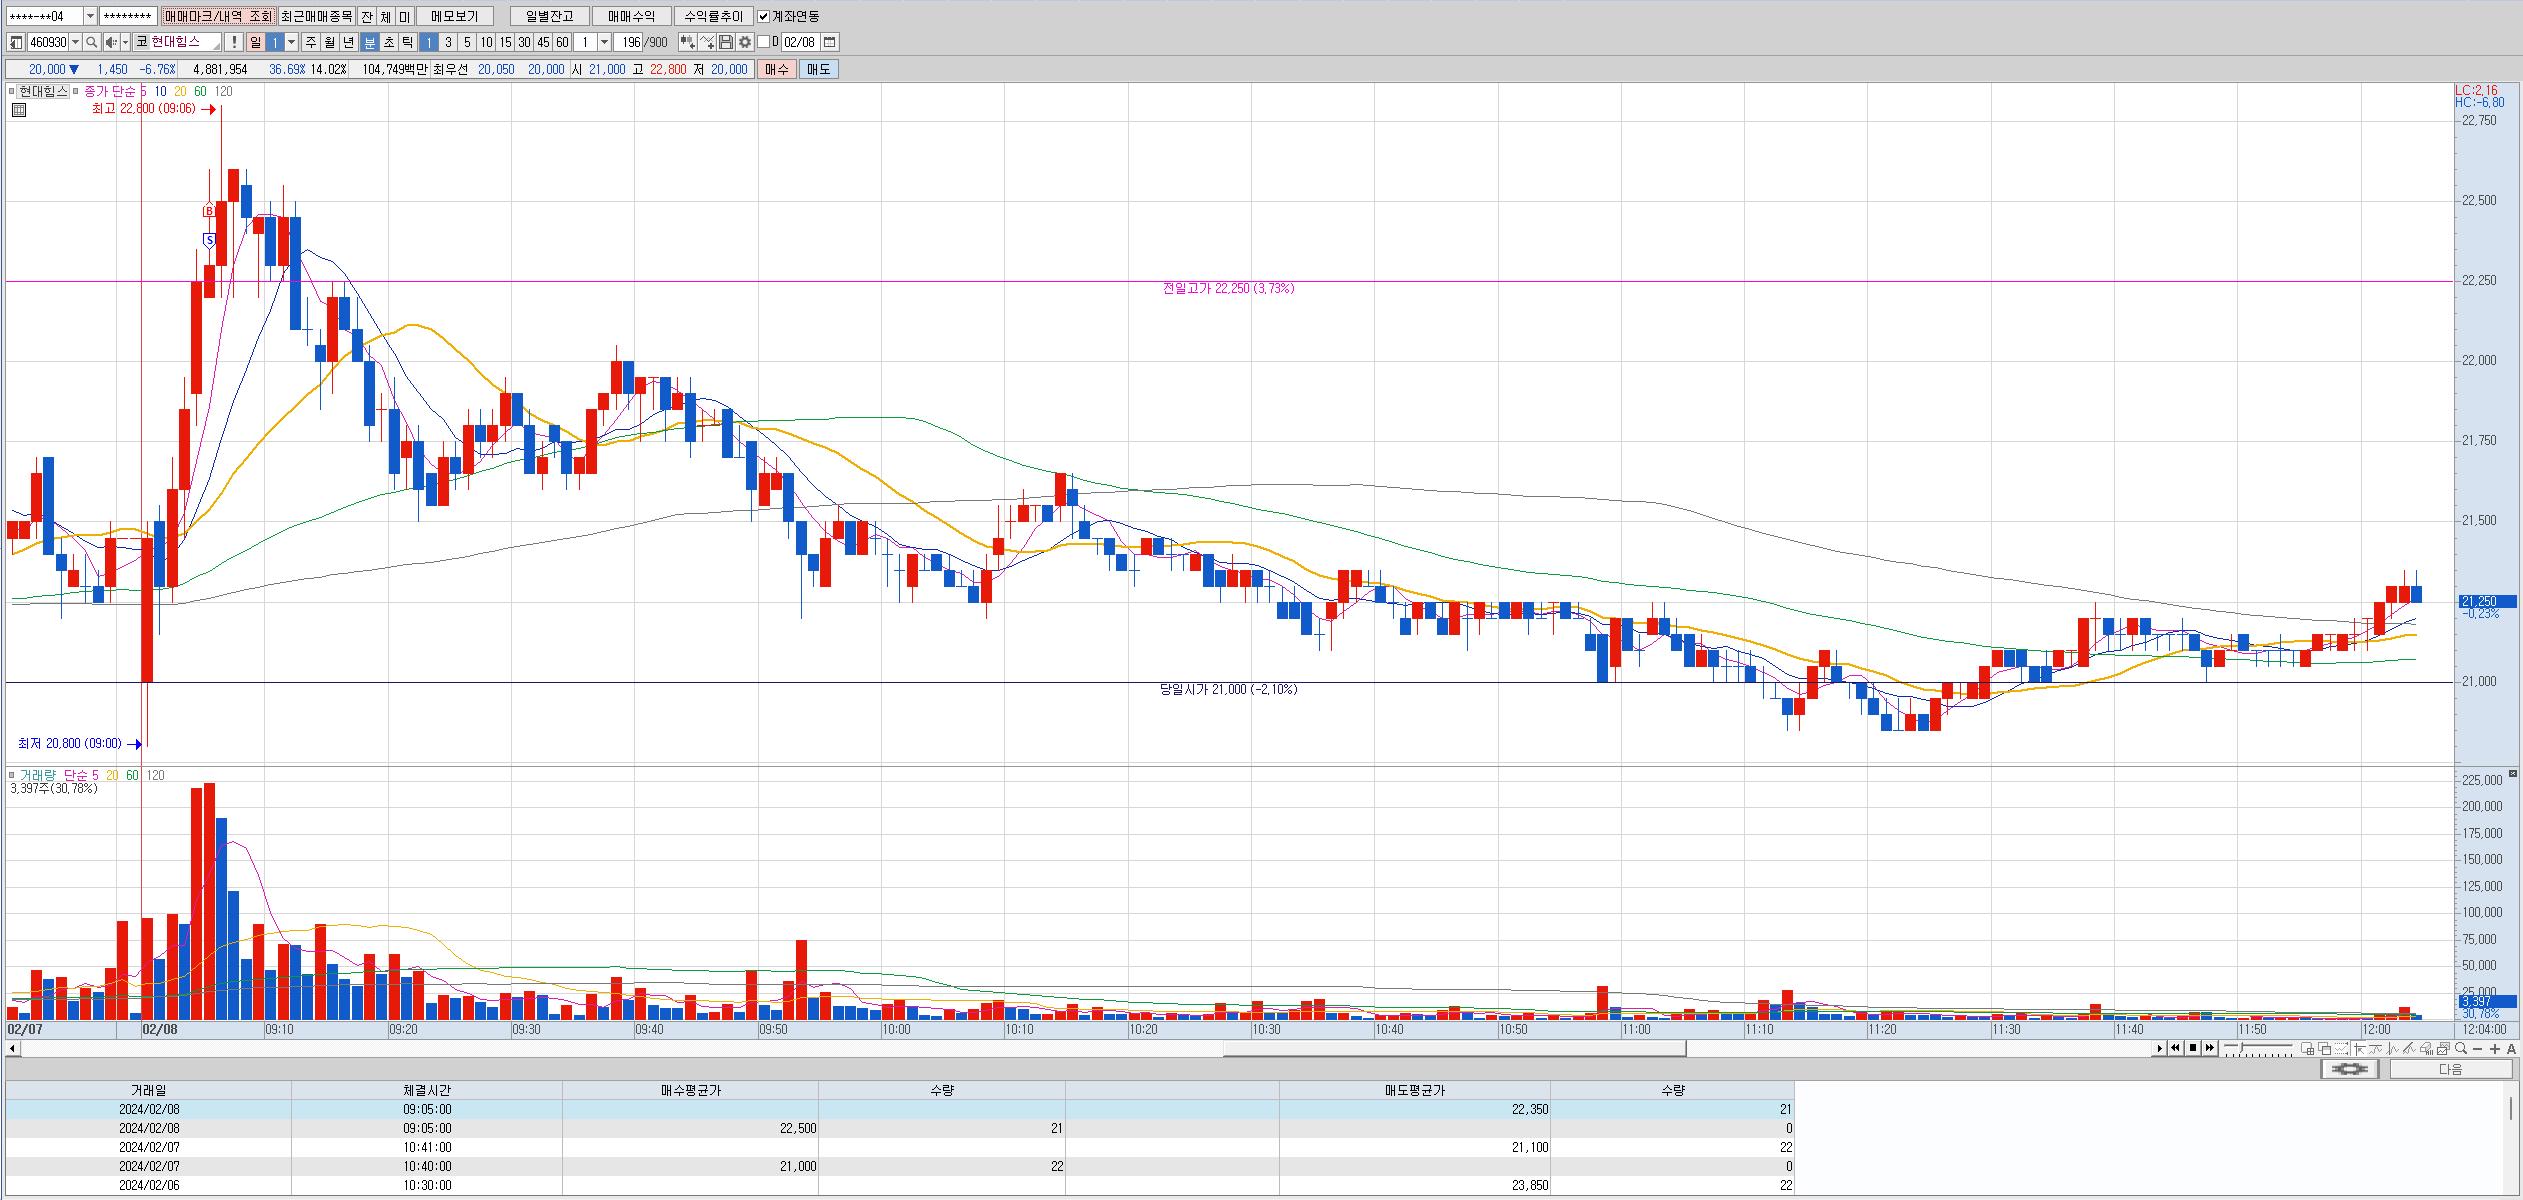This screenshot has width=2523, height=1200.
Task: Expand the minute interval value dropdown
Action: pos(604,42)
